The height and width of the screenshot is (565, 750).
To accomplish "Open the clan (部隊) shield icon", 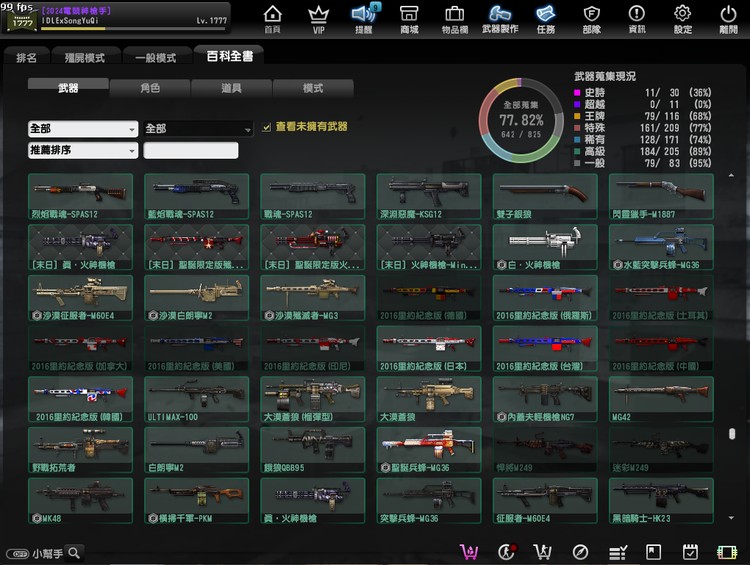I will 592,19.
